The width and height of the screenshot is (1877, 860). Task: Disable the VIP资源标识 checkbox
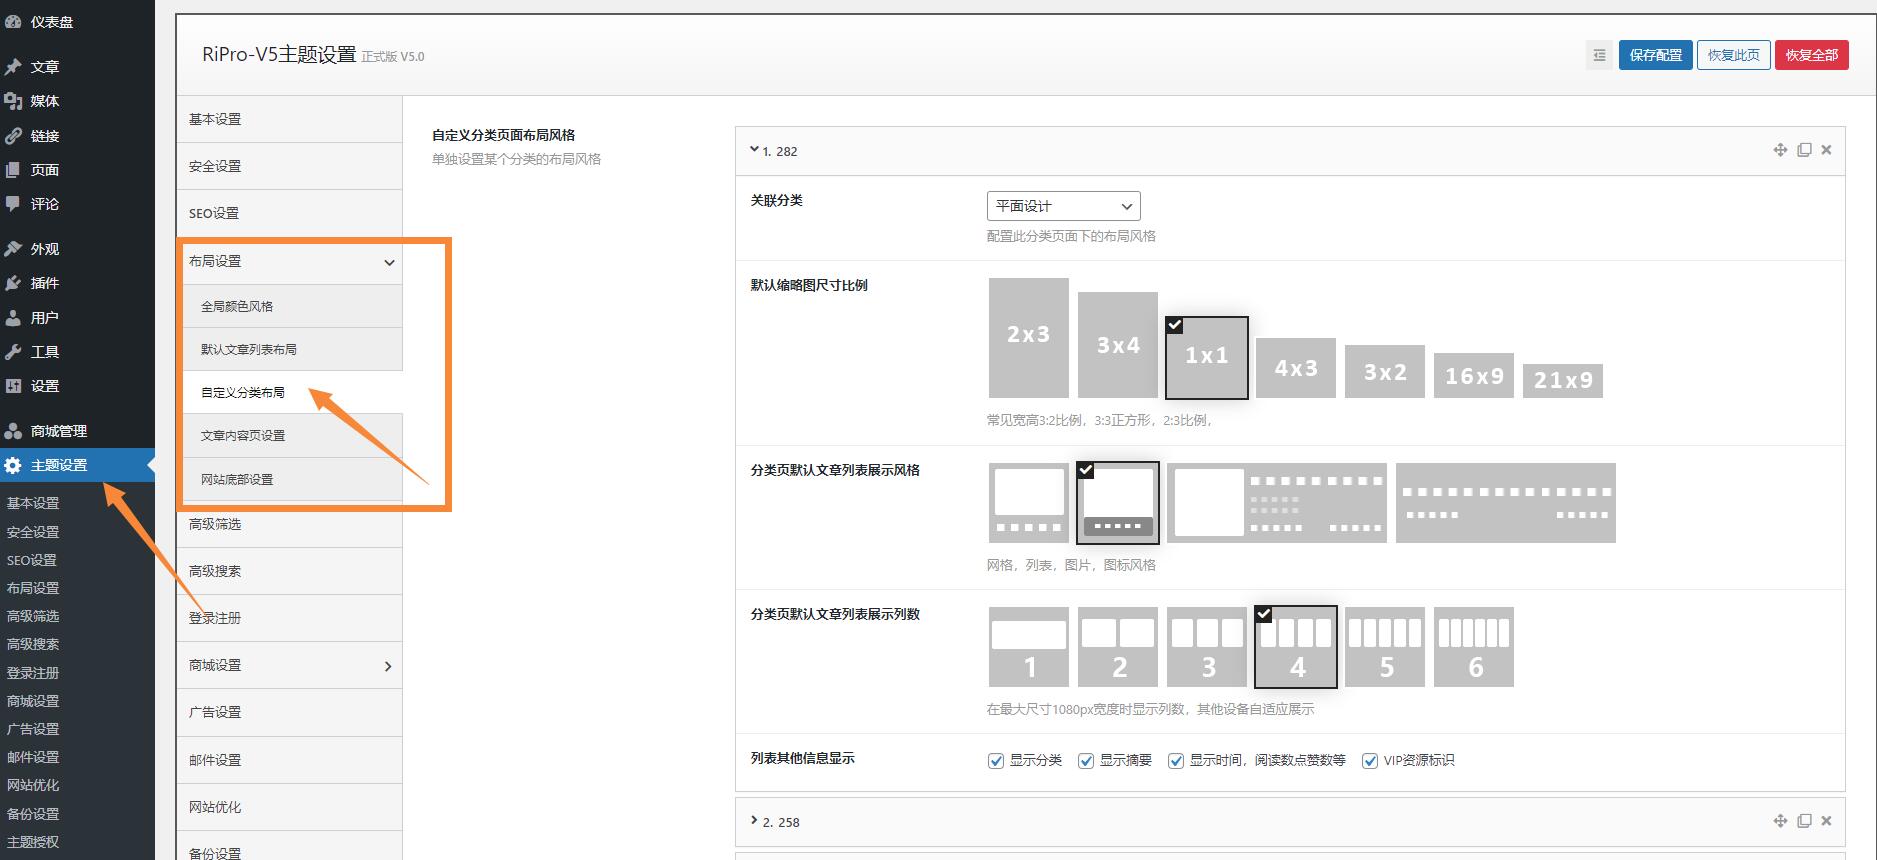pyautogui.click(x=1370, y=761)
